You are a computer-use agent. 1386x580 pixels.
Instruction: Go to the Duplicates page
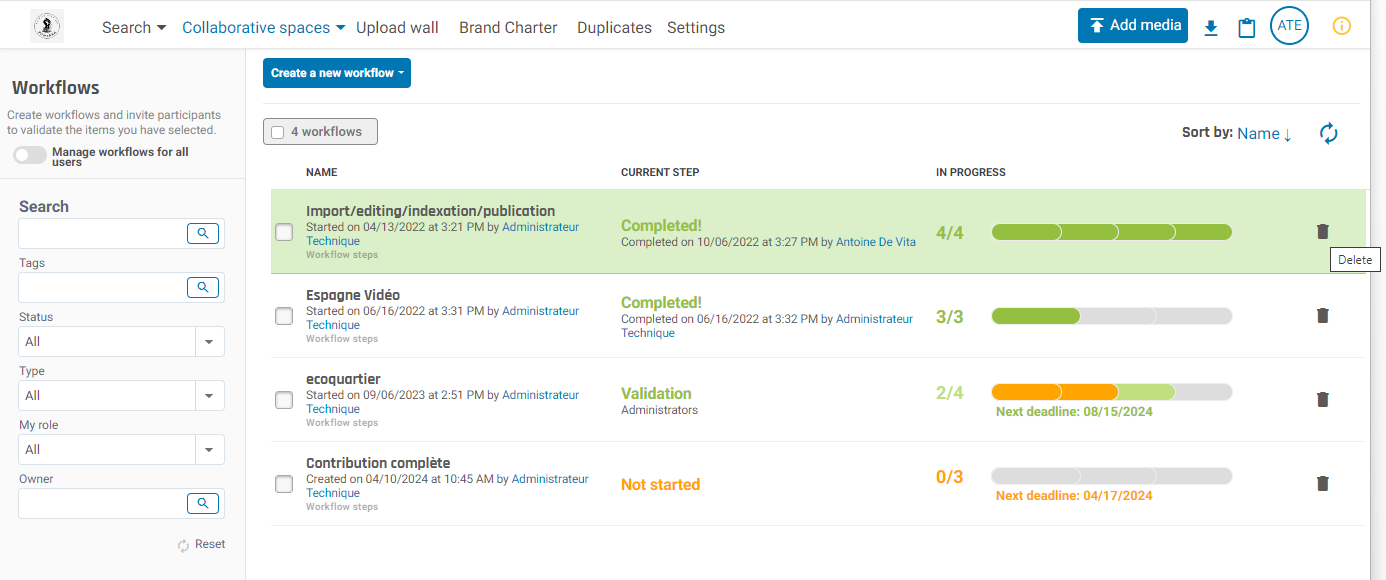(614, 28)
